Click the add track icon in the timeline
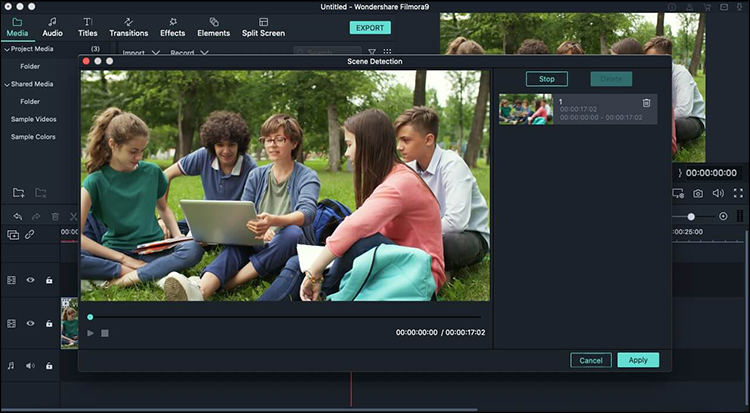Screen dimensions: 750x413 click(13, 234)
